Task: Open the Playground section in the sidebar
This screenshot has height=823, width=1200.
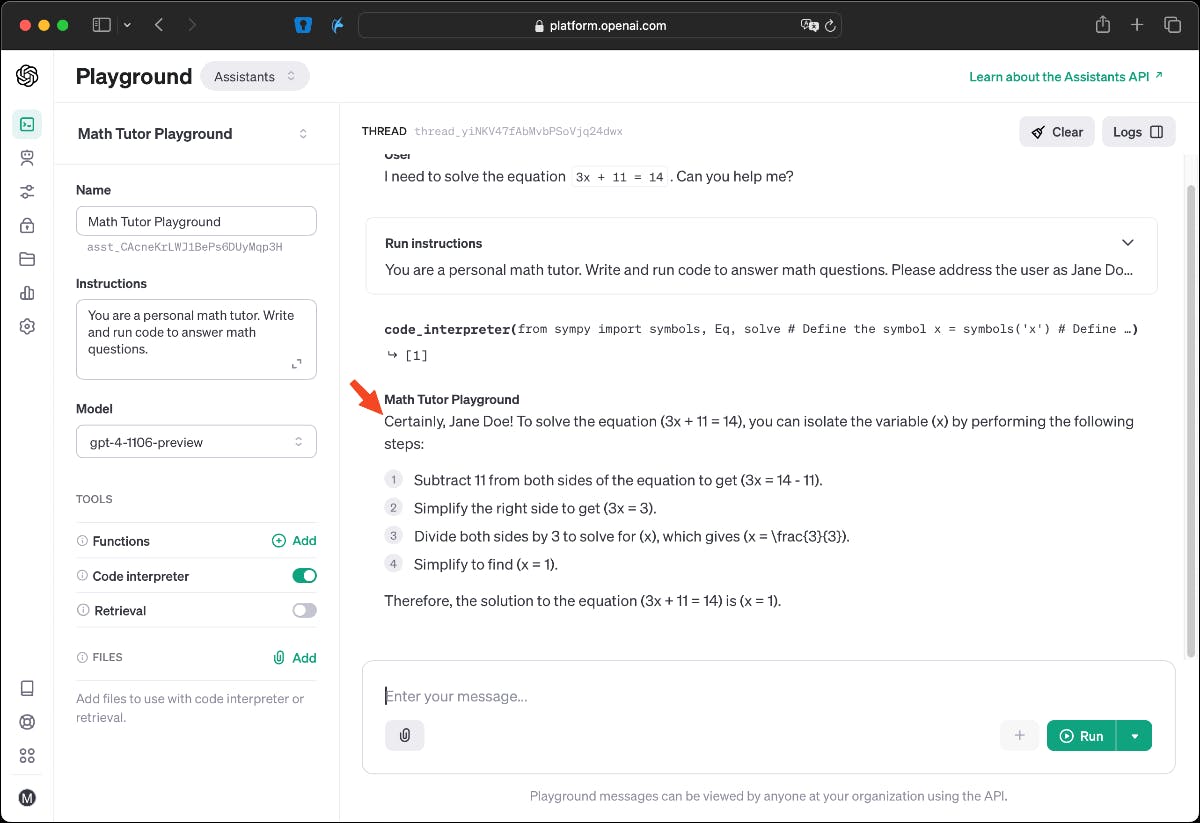Action: point(27,124)
